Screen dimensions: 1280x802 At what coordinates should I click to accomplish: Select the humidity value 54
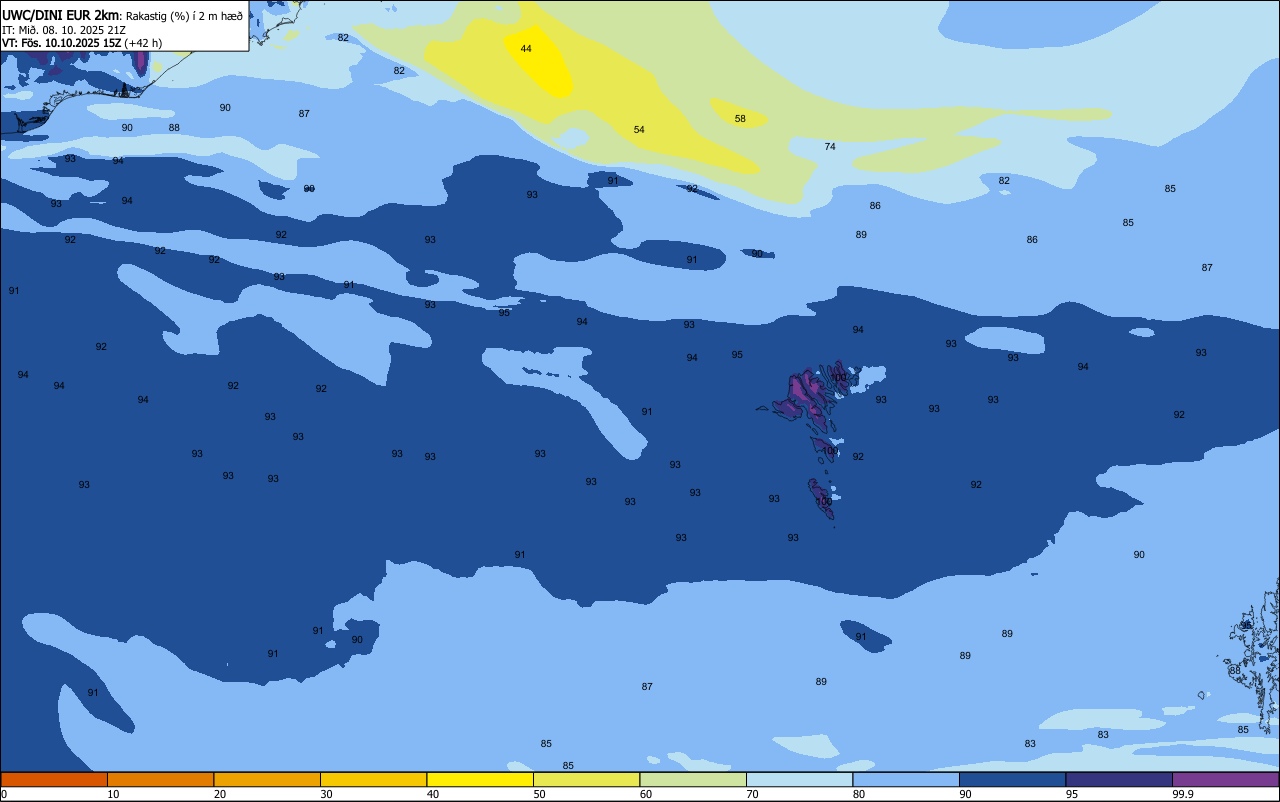click(639, 130)
